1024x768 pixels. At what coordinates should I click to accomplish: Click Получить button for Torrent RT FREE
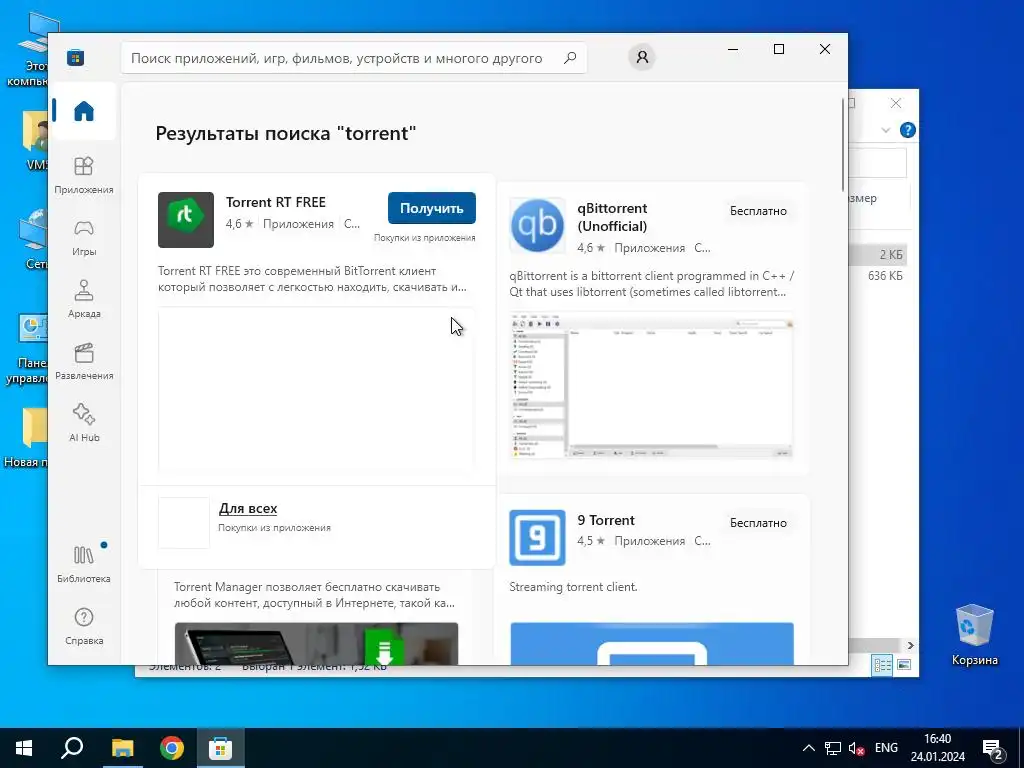[x=432, y=208]
